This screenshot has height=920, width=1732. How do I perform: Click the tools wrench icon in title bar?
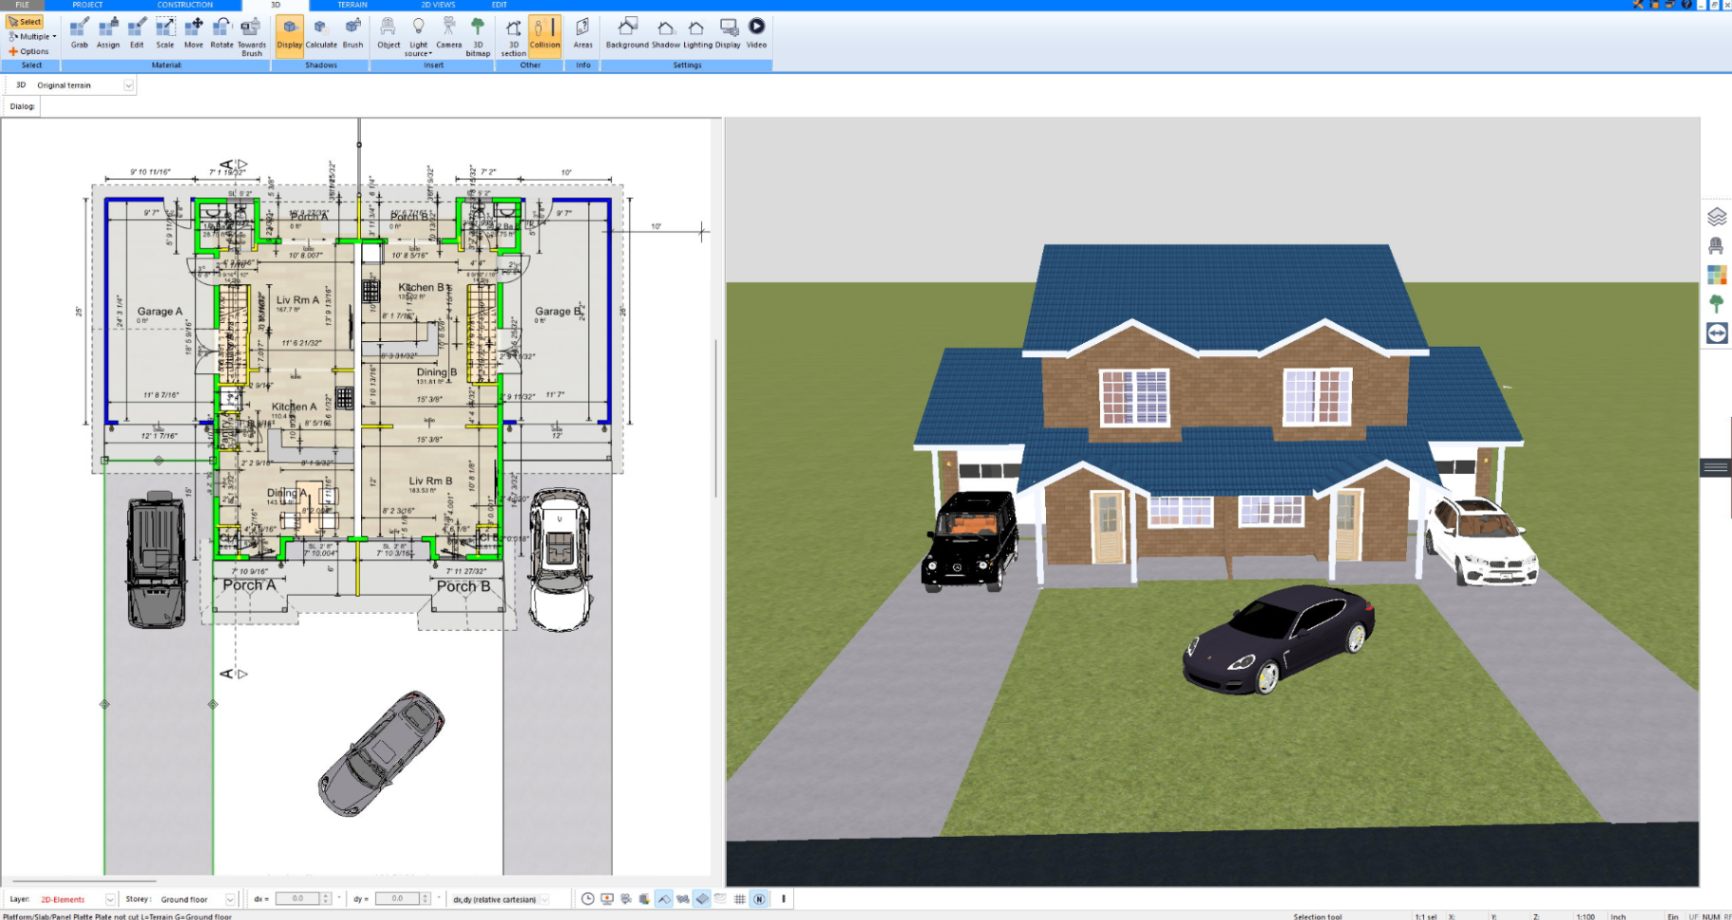(x=1639, y=5)
